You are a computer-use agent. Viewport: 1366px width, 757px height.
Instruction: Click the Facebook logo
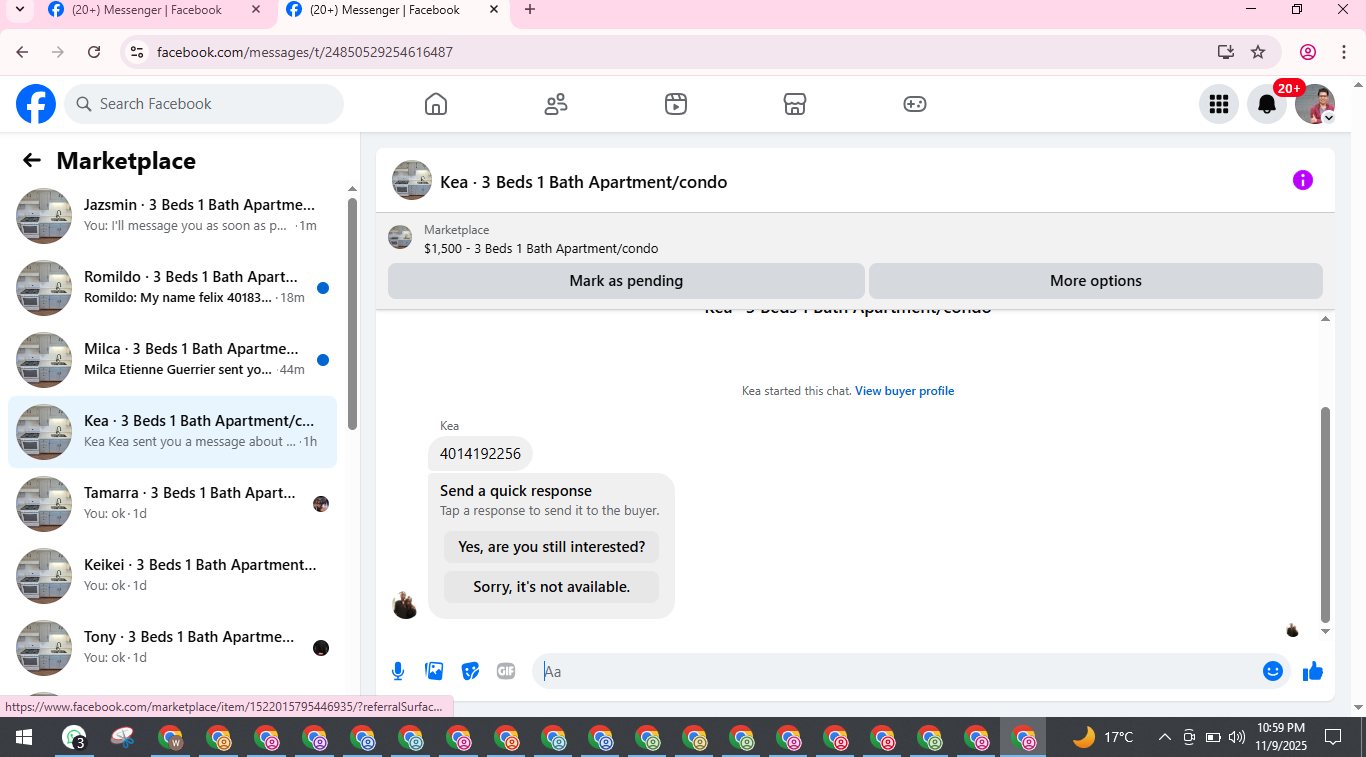36,104
